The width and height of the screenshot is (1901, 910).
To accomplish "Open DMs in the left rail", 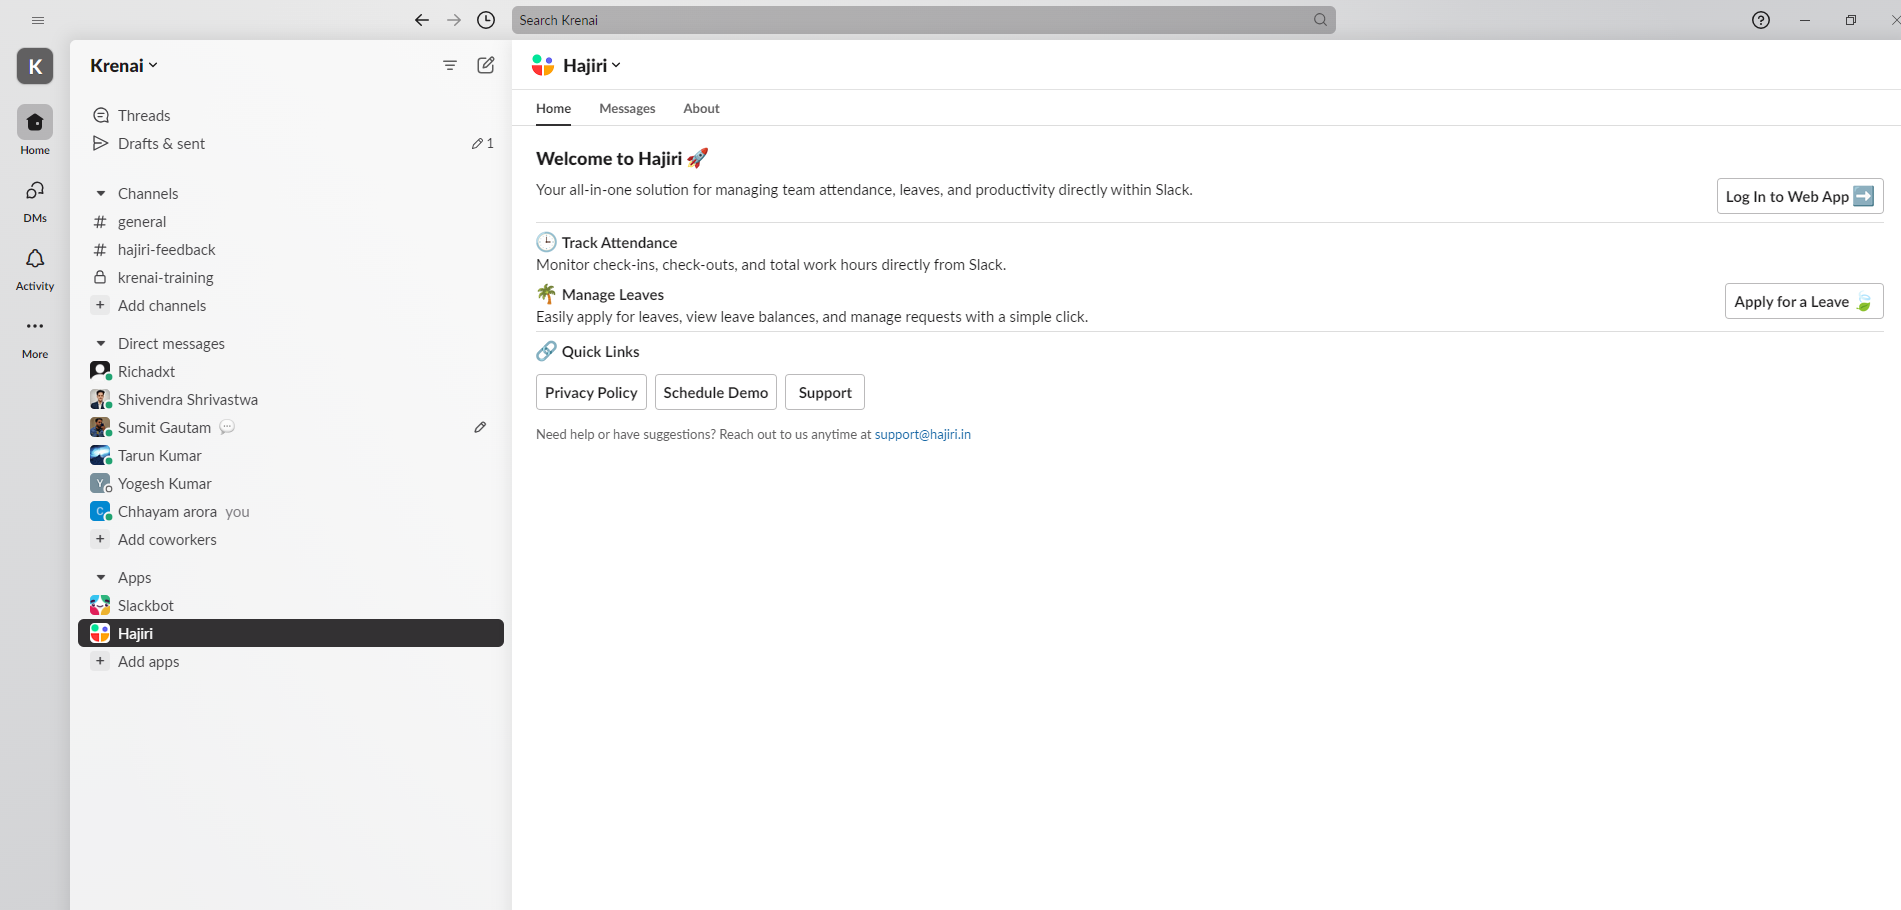I will pyautogui.click(x=35, y=200).
